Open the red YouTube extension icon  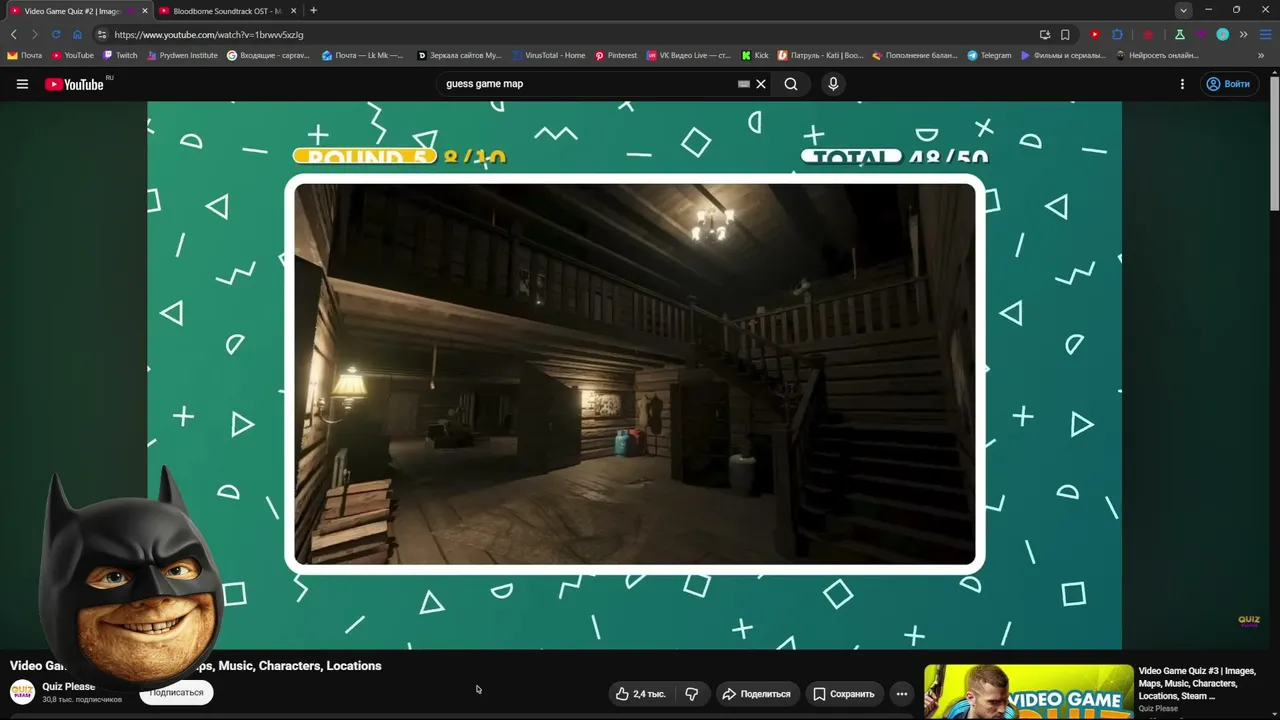tap(1095, 34)
